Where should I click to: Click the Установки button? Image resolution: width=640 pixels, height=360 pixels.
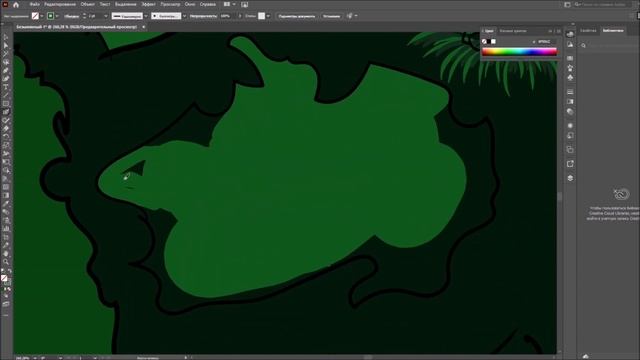[x=331, y=16]
